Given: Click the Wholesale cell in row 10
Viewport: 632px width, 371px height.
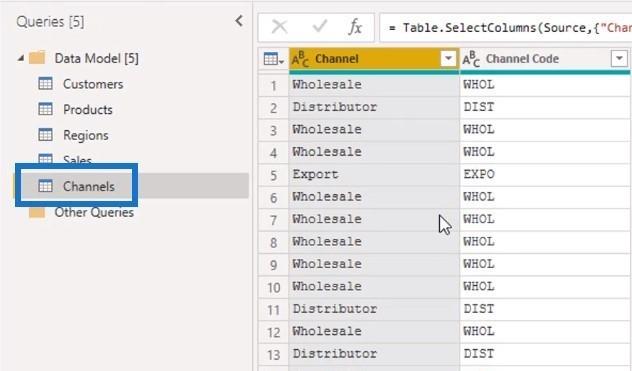Looking at the screenshot, I should click(374, 287).
